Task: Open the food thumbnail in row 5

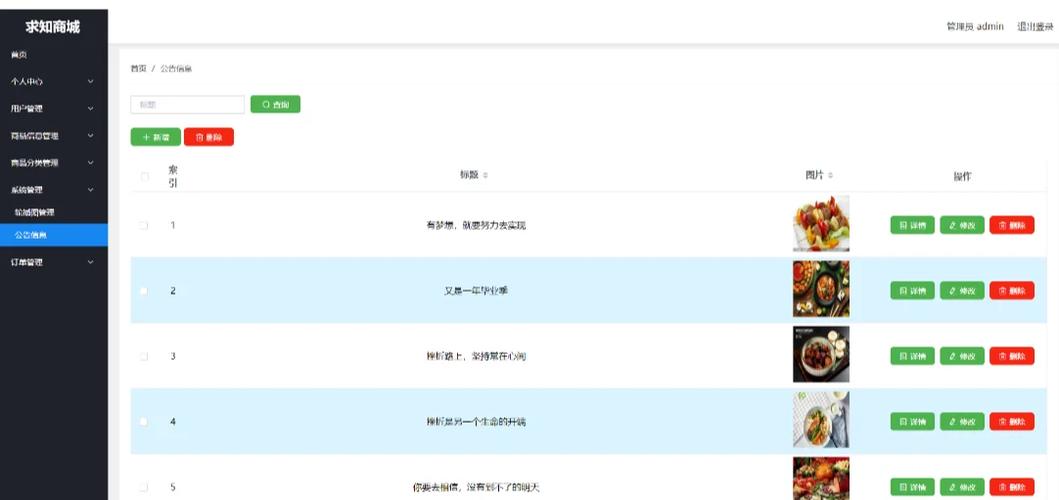Action: 821,479
